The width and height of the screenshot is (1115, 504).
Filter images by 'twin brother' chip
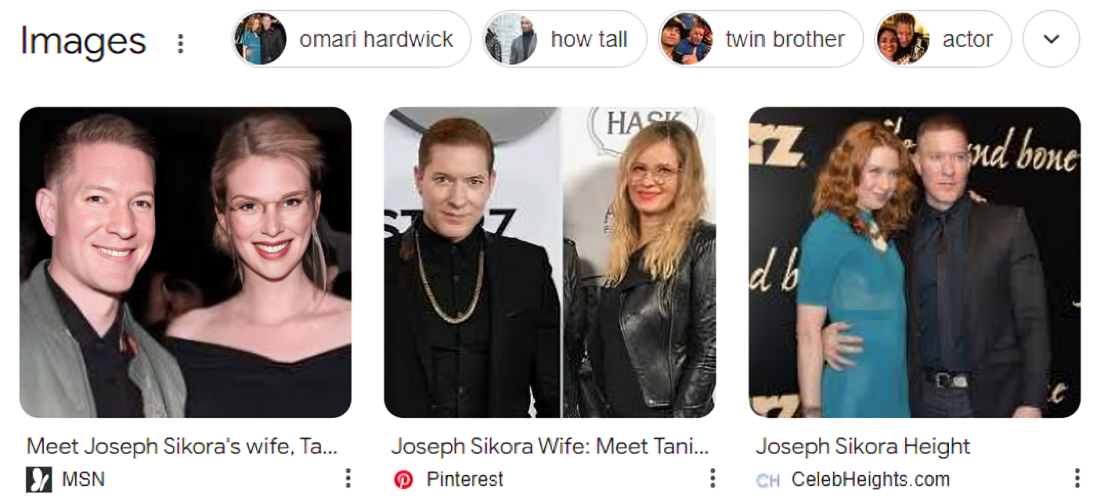click(760, 39)
